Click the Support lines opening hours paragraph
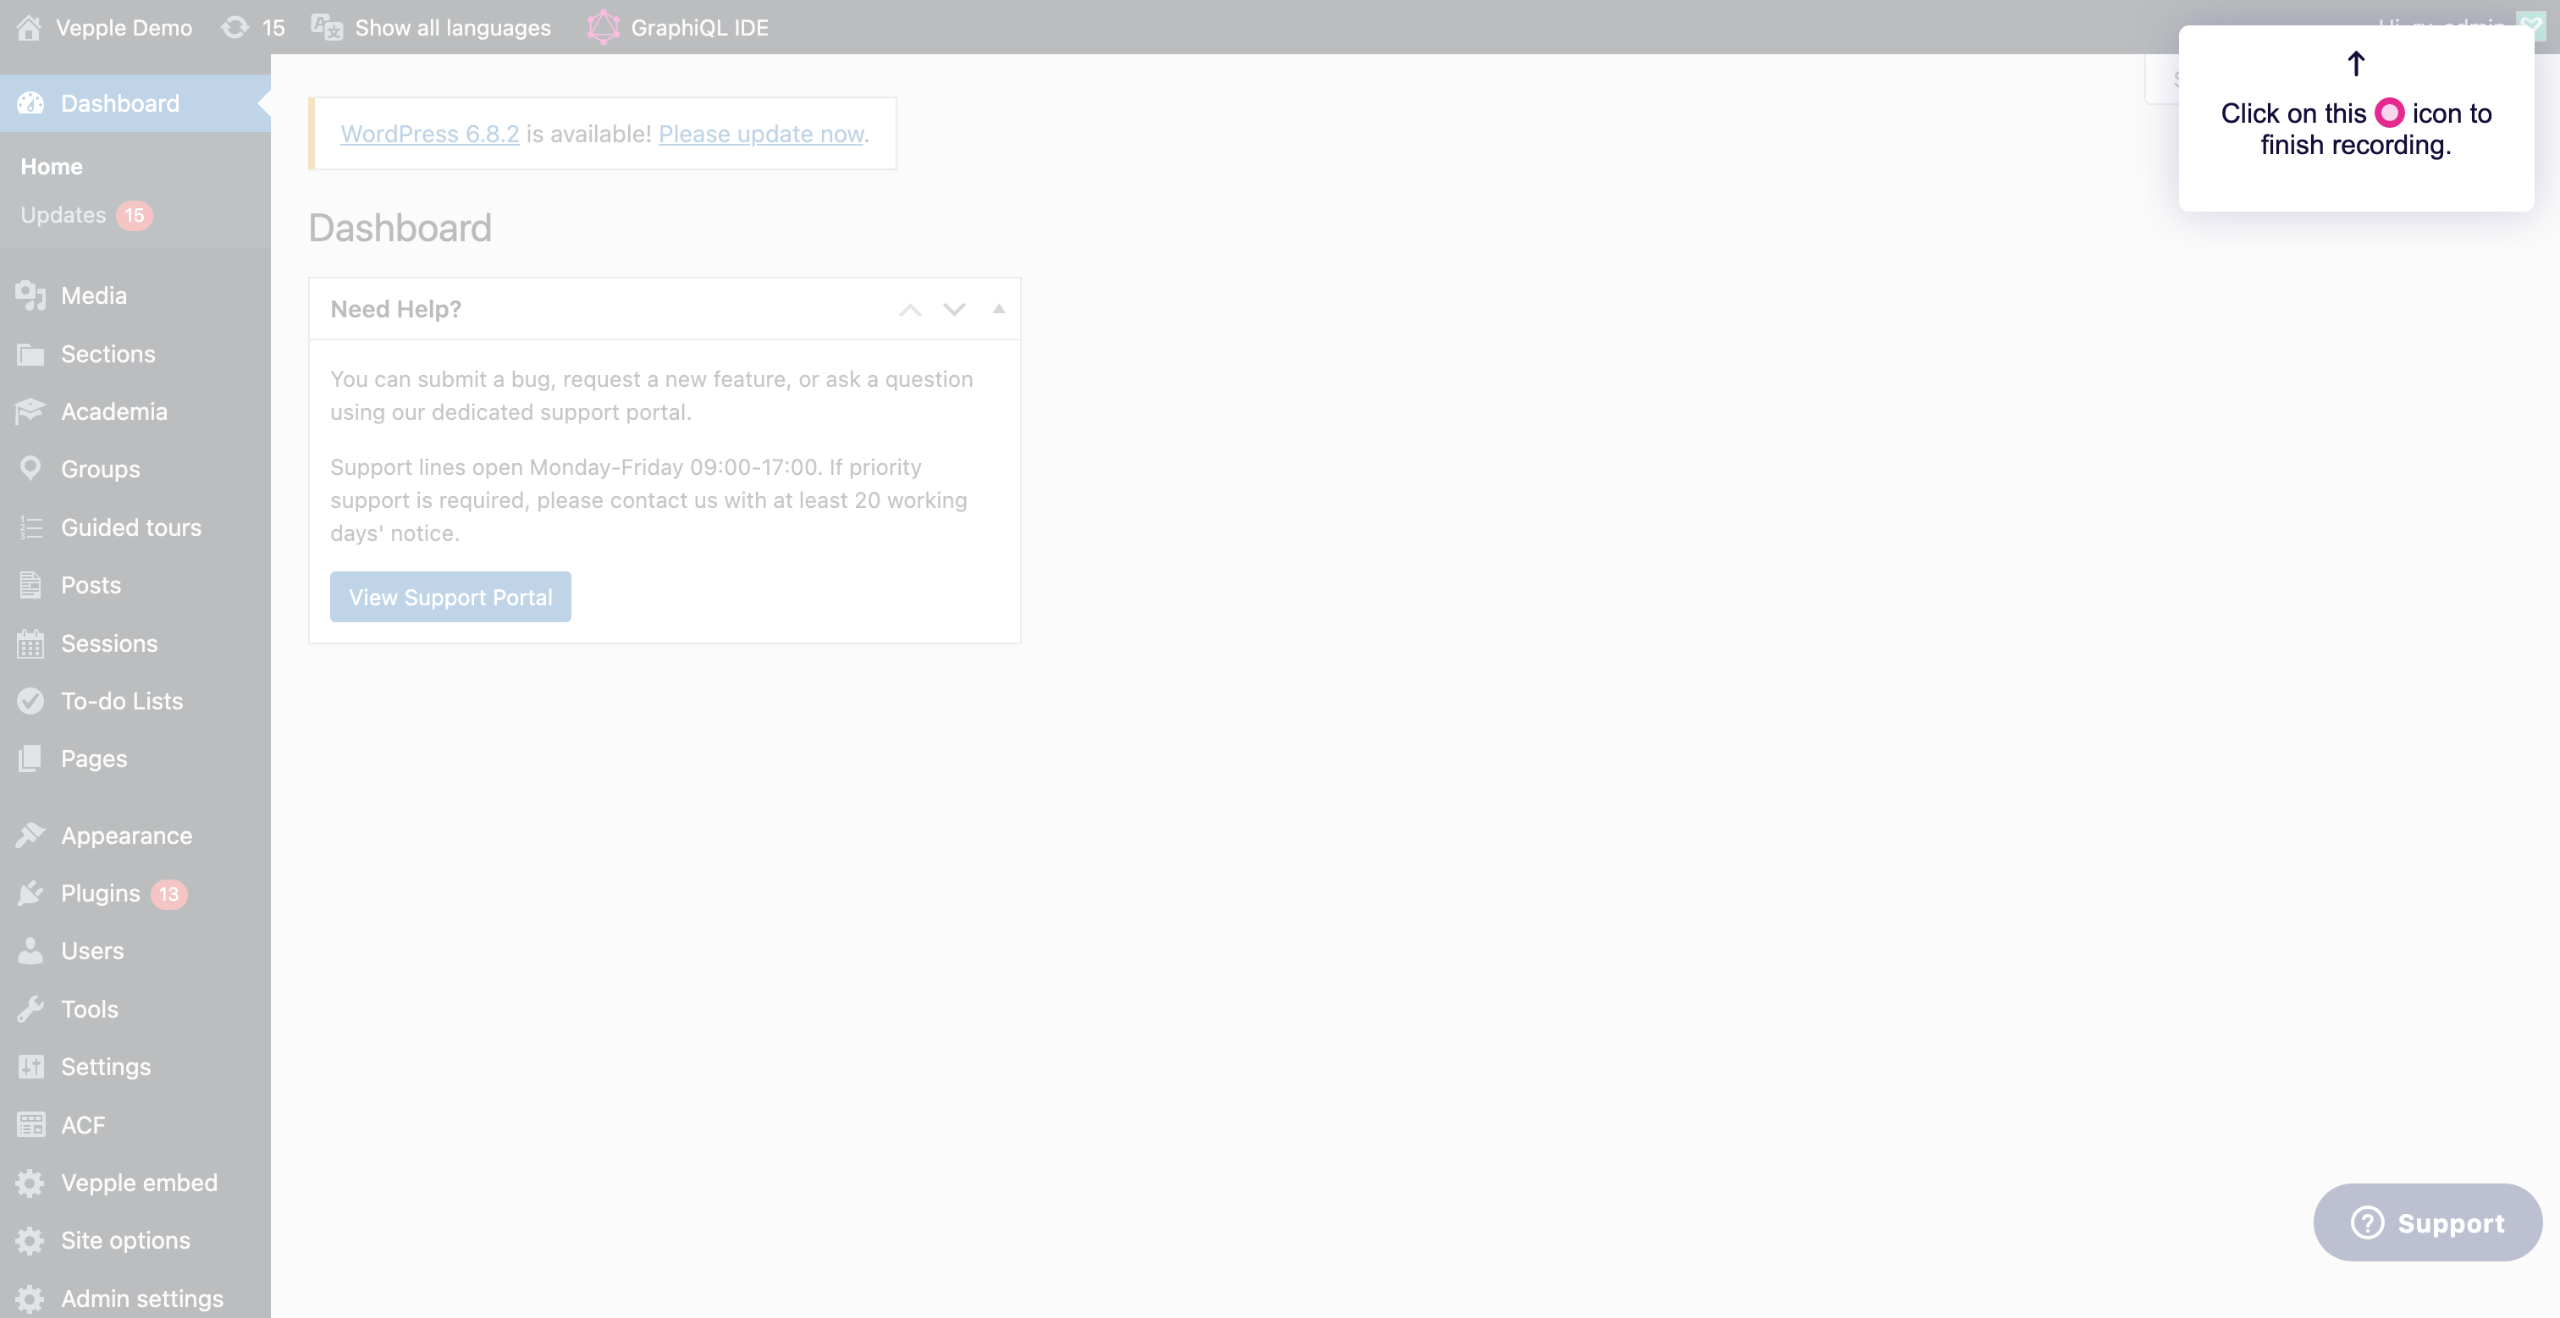The width and height of the screenshot is (2560, 1318). click(x=649, y=500)
